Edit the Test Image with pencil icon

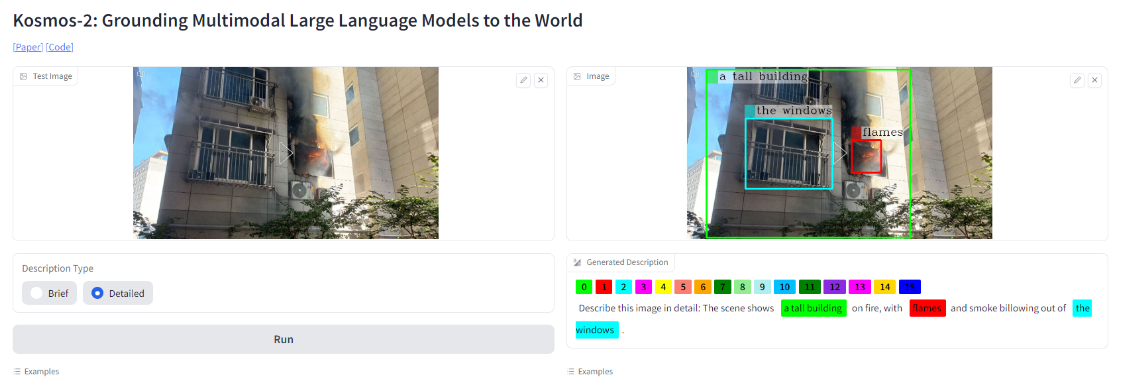[523, 81]
